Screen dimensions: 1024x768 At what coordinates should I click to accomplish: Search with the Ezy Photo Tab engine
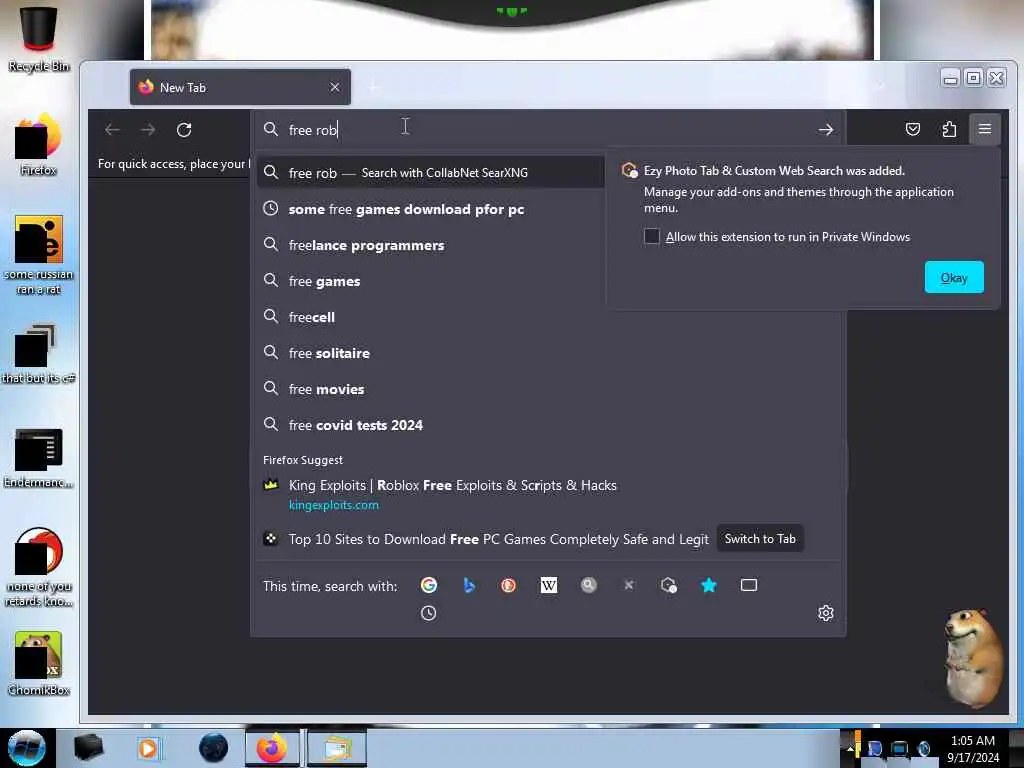(669, 585)
